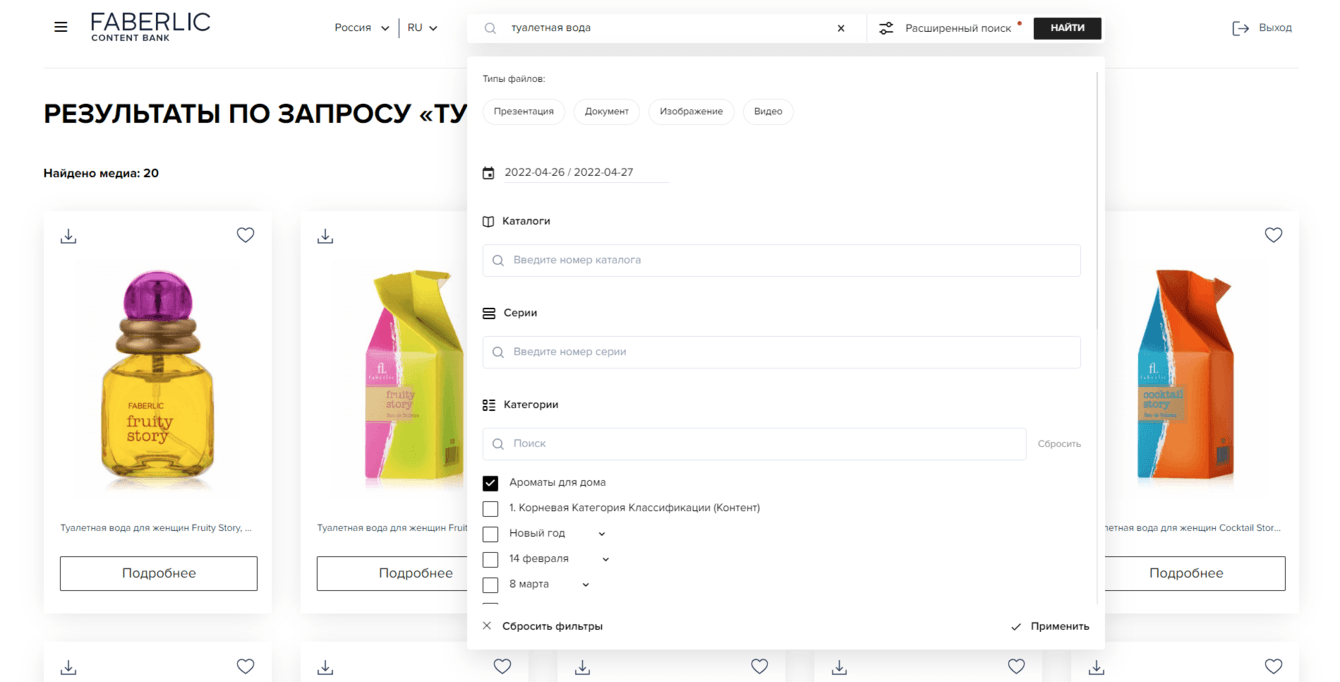
Task: Click the Серии stack icon
Action: click(489, 313)
